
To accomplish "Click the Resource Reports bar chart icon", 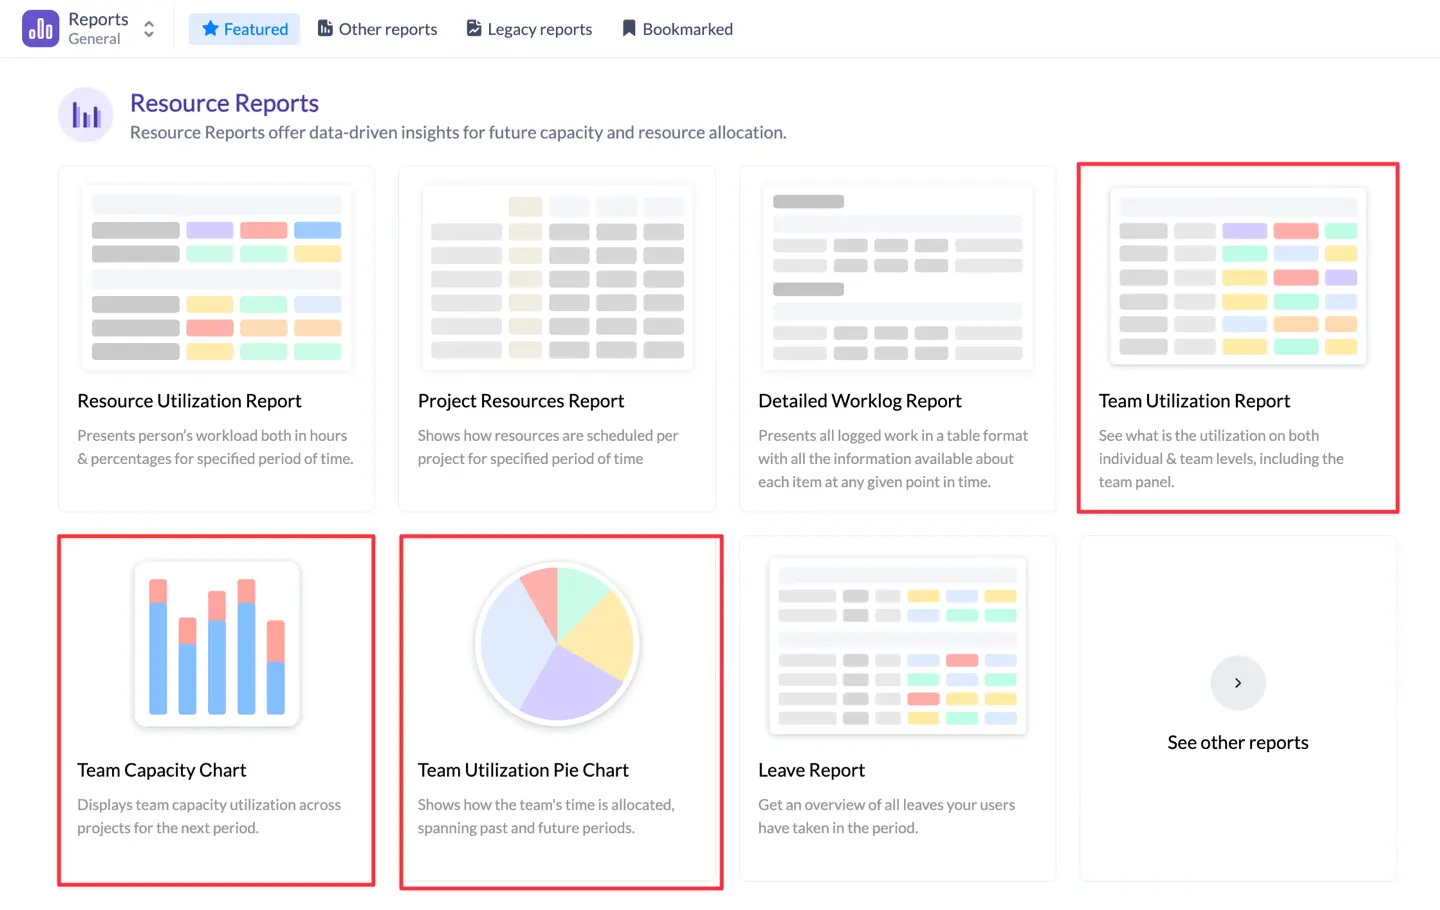I will pyautogui.click(x=86, y=115).
